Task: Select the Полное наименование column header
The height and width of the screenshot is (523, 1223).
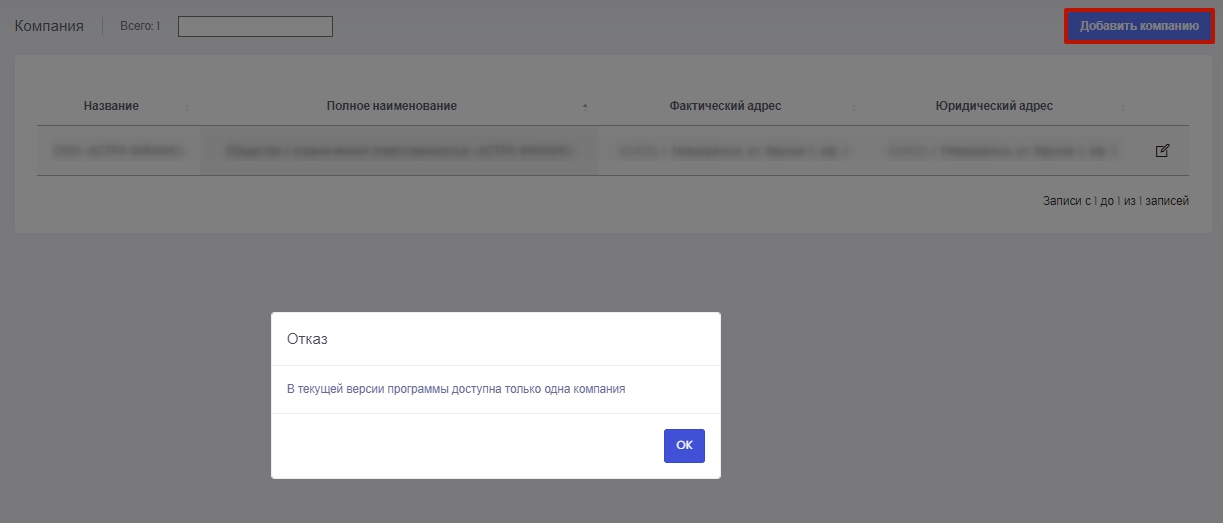Action: 391,106
